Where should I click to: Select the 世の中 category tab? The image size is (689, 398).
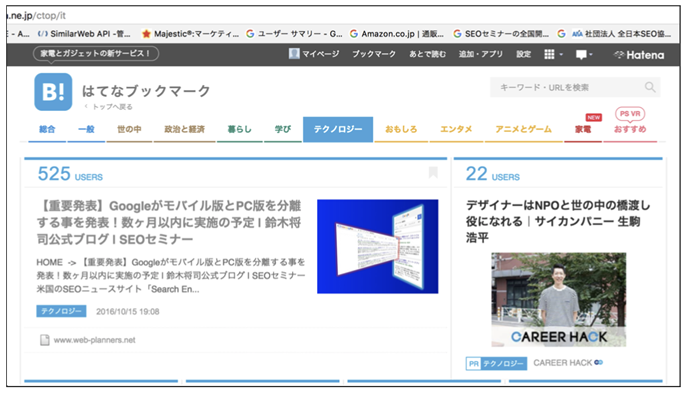(129, 129)
